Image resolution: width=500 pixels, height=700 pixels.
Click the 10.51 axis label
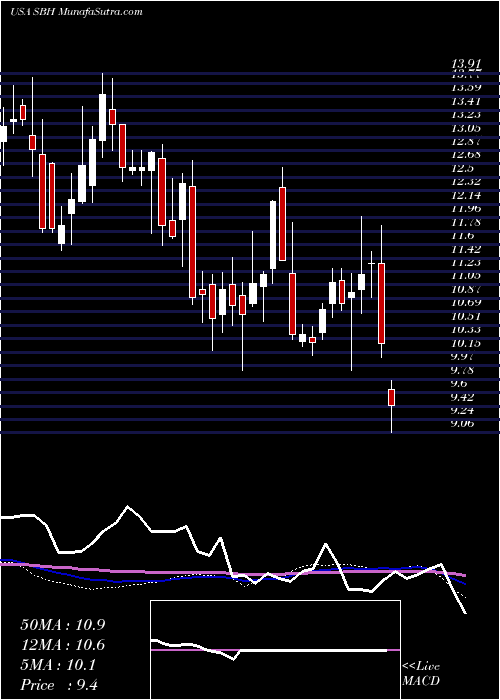click(467, 317)
